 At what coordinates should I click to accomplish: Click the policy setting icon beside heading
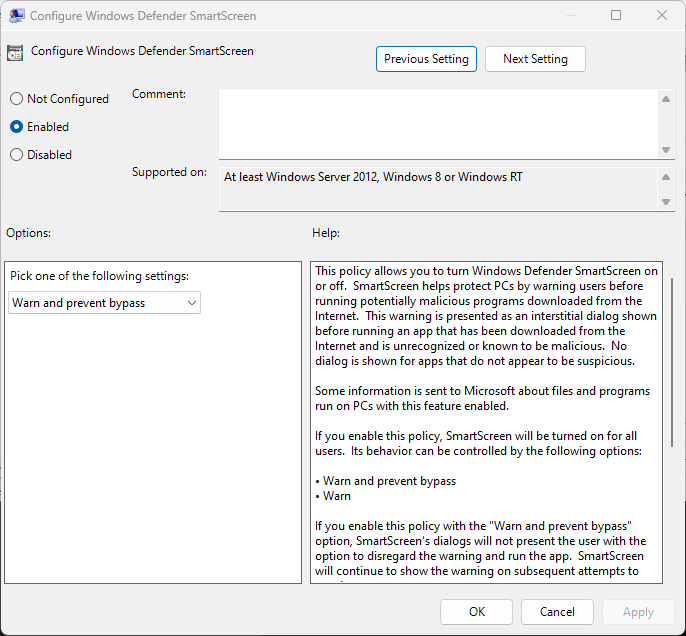click(15, 53)
